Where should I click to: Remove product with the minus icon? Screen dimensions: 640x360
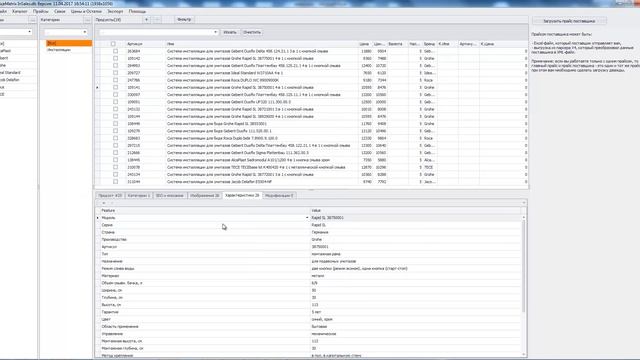[x=157, y=20]
